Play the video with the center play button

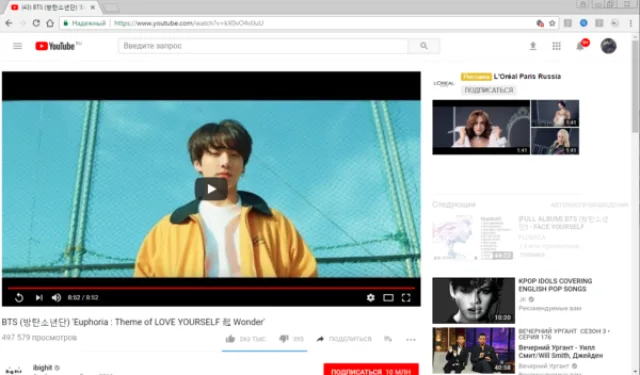(x=211, y=189)
